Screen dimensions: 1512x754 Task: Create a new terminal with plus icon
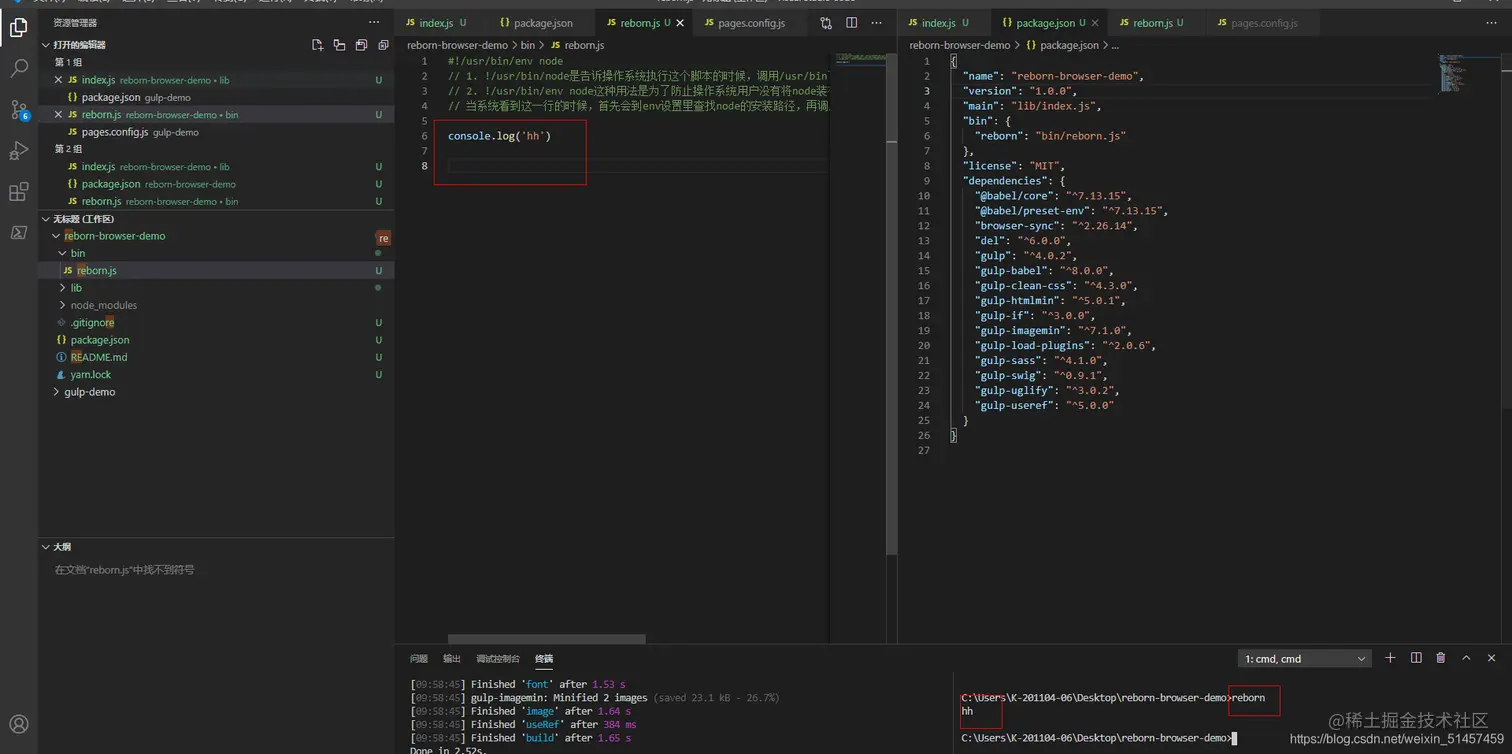(1390, 658)
